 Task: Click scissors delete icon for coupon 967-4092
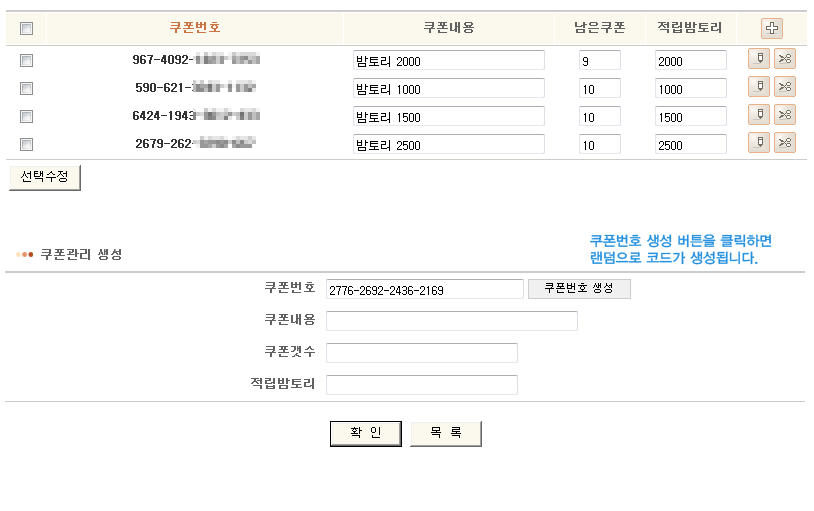tap(785, 60)
